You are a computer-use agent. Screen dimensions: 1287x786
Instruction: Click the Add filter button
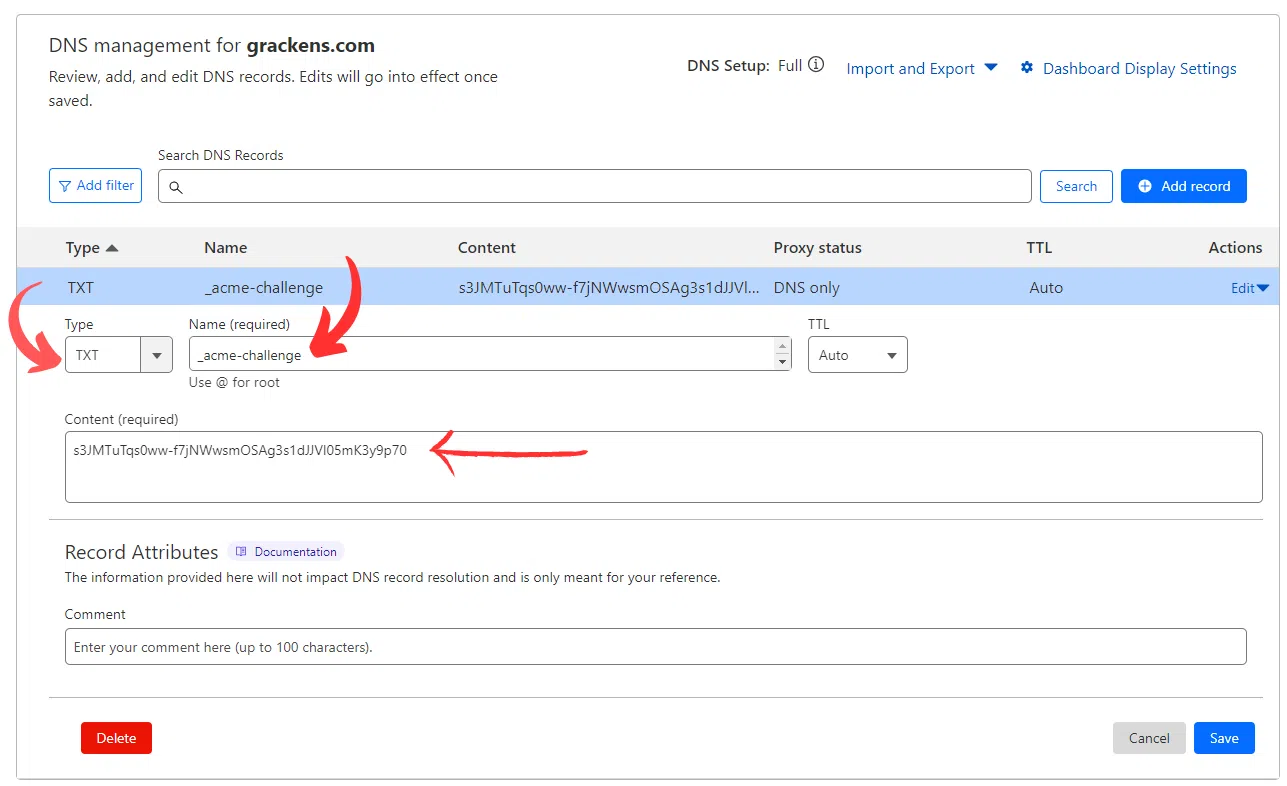[95, 186]
